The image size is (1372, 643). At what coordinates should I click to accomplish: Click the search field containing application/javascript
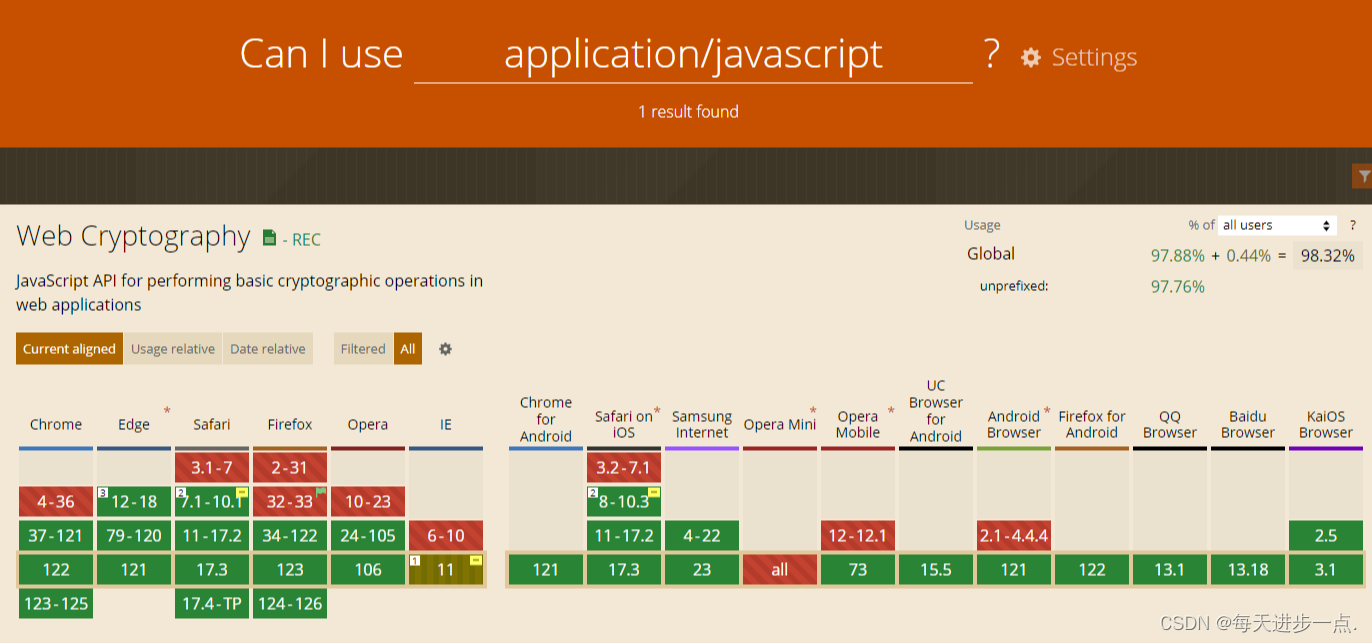point(693,54)
